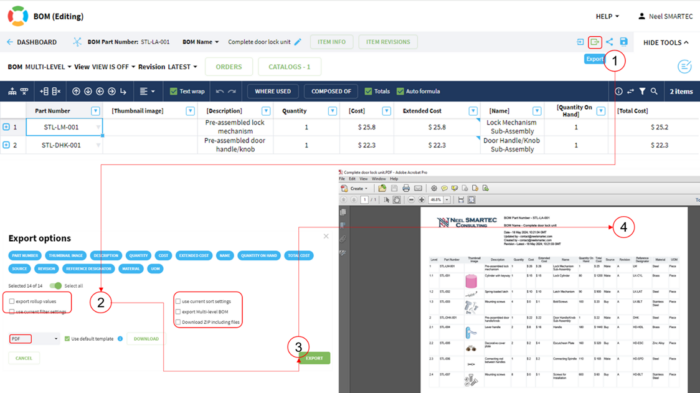Click the insert row icon with plus
The height and width of the screenshot is (393, 700).
point(44,92)
